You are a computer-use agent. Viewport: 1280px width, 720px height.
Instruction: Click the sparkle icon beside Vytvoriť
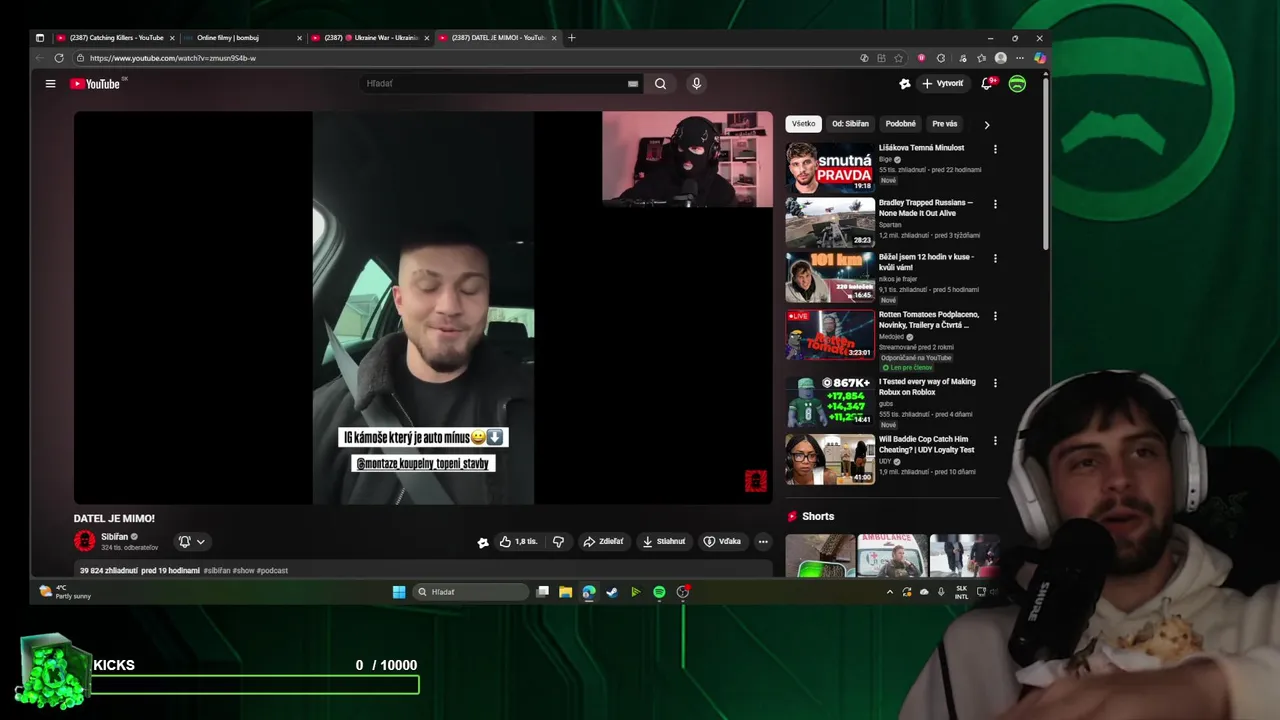tap(905, 84)
